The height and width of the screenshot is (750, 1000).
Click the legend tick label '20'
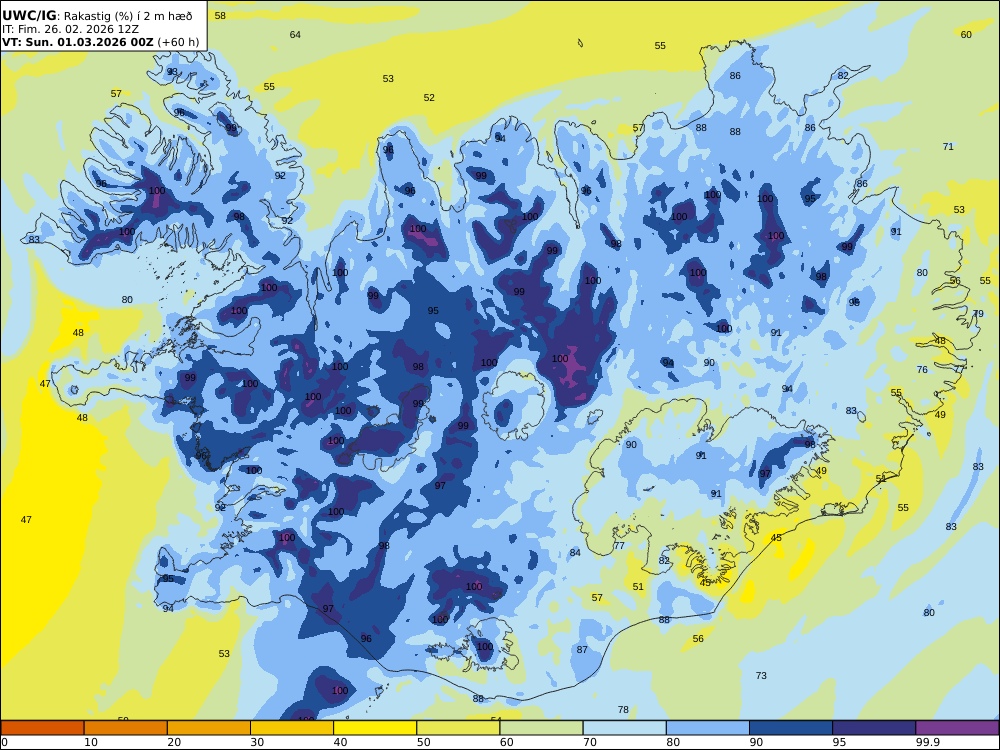point(174,742)
